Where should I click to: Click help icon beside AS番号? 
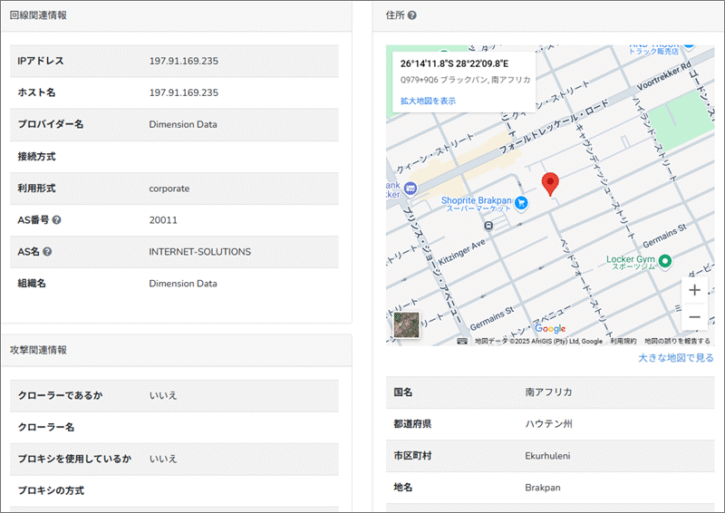click(57, 220)
